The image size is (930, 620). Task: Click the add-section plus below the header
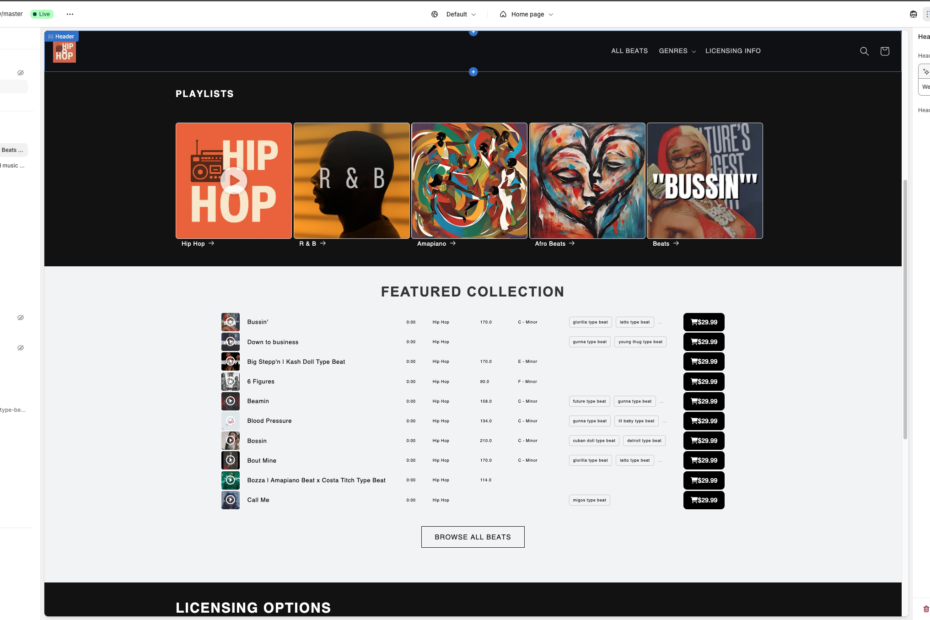click(x=473, y=72)
